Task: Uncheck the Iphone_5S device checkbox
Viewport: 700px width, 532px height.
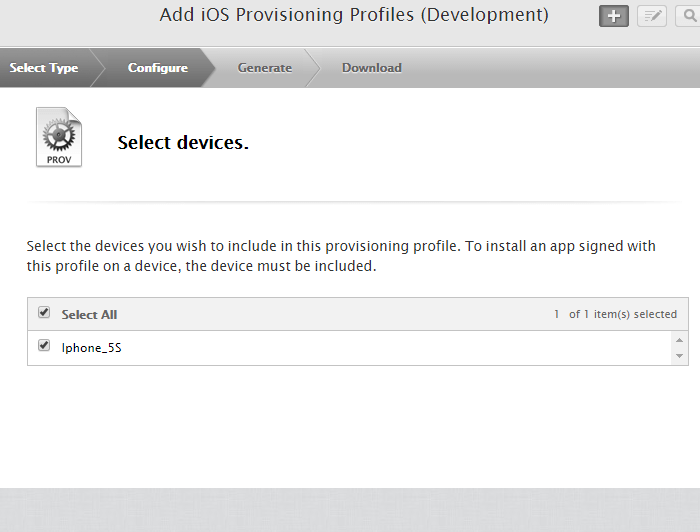Action: (44, 346)
